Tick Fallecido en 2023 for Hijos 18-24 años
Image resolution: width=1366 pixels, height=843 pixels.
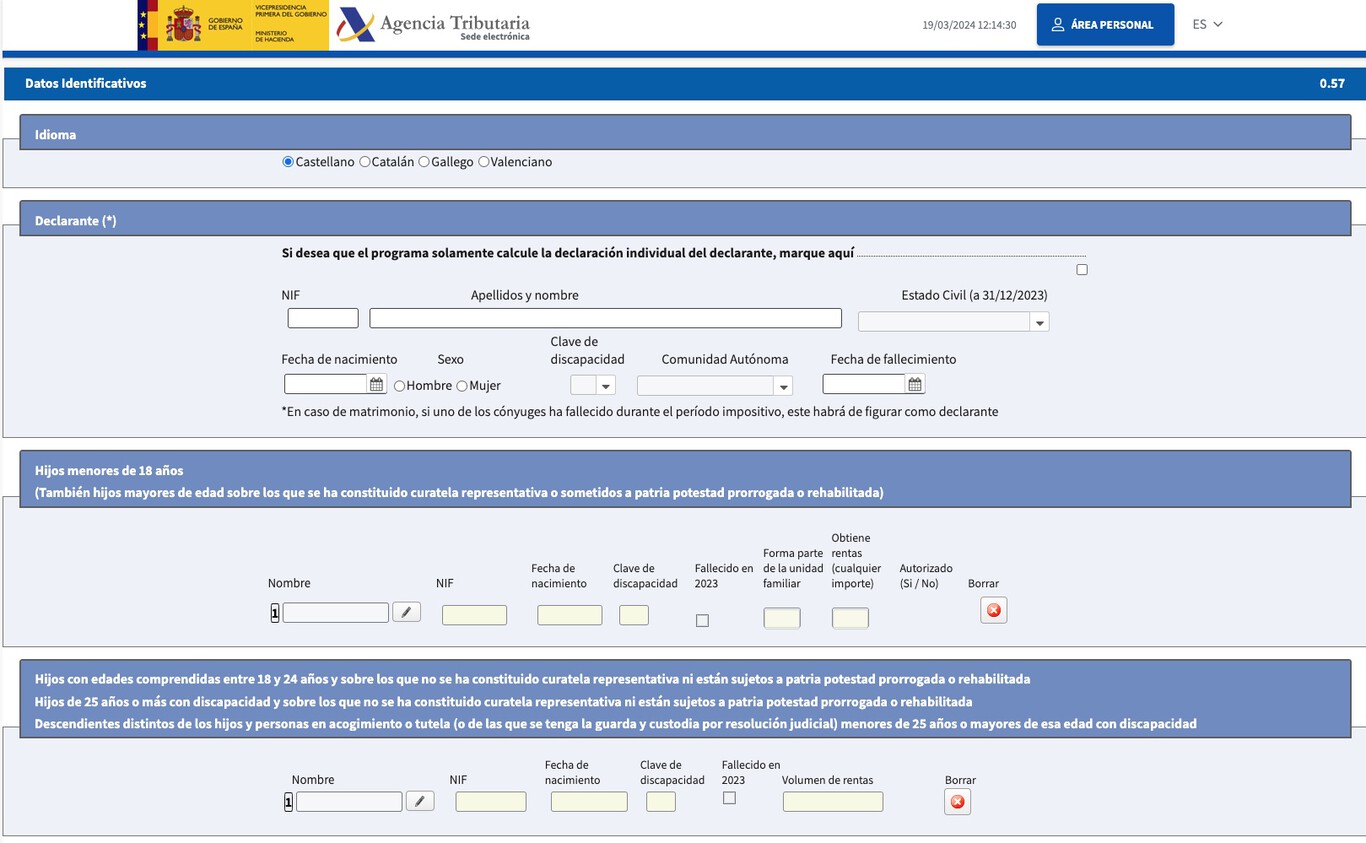(x=729, y=798)
